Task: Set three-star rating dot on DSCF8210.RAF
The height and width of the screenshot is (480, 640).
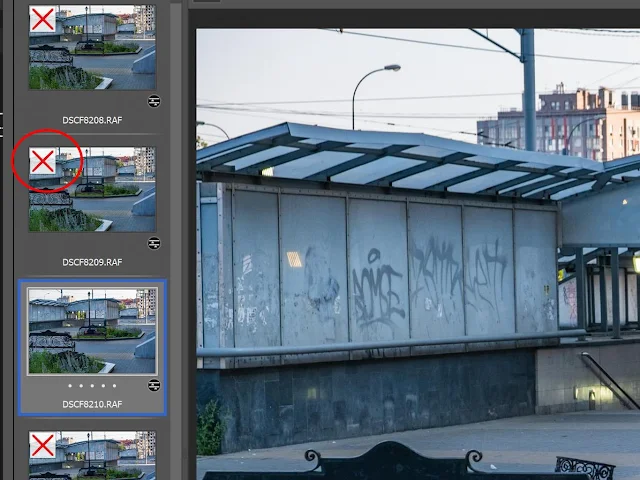Action: tap(92, 385)
